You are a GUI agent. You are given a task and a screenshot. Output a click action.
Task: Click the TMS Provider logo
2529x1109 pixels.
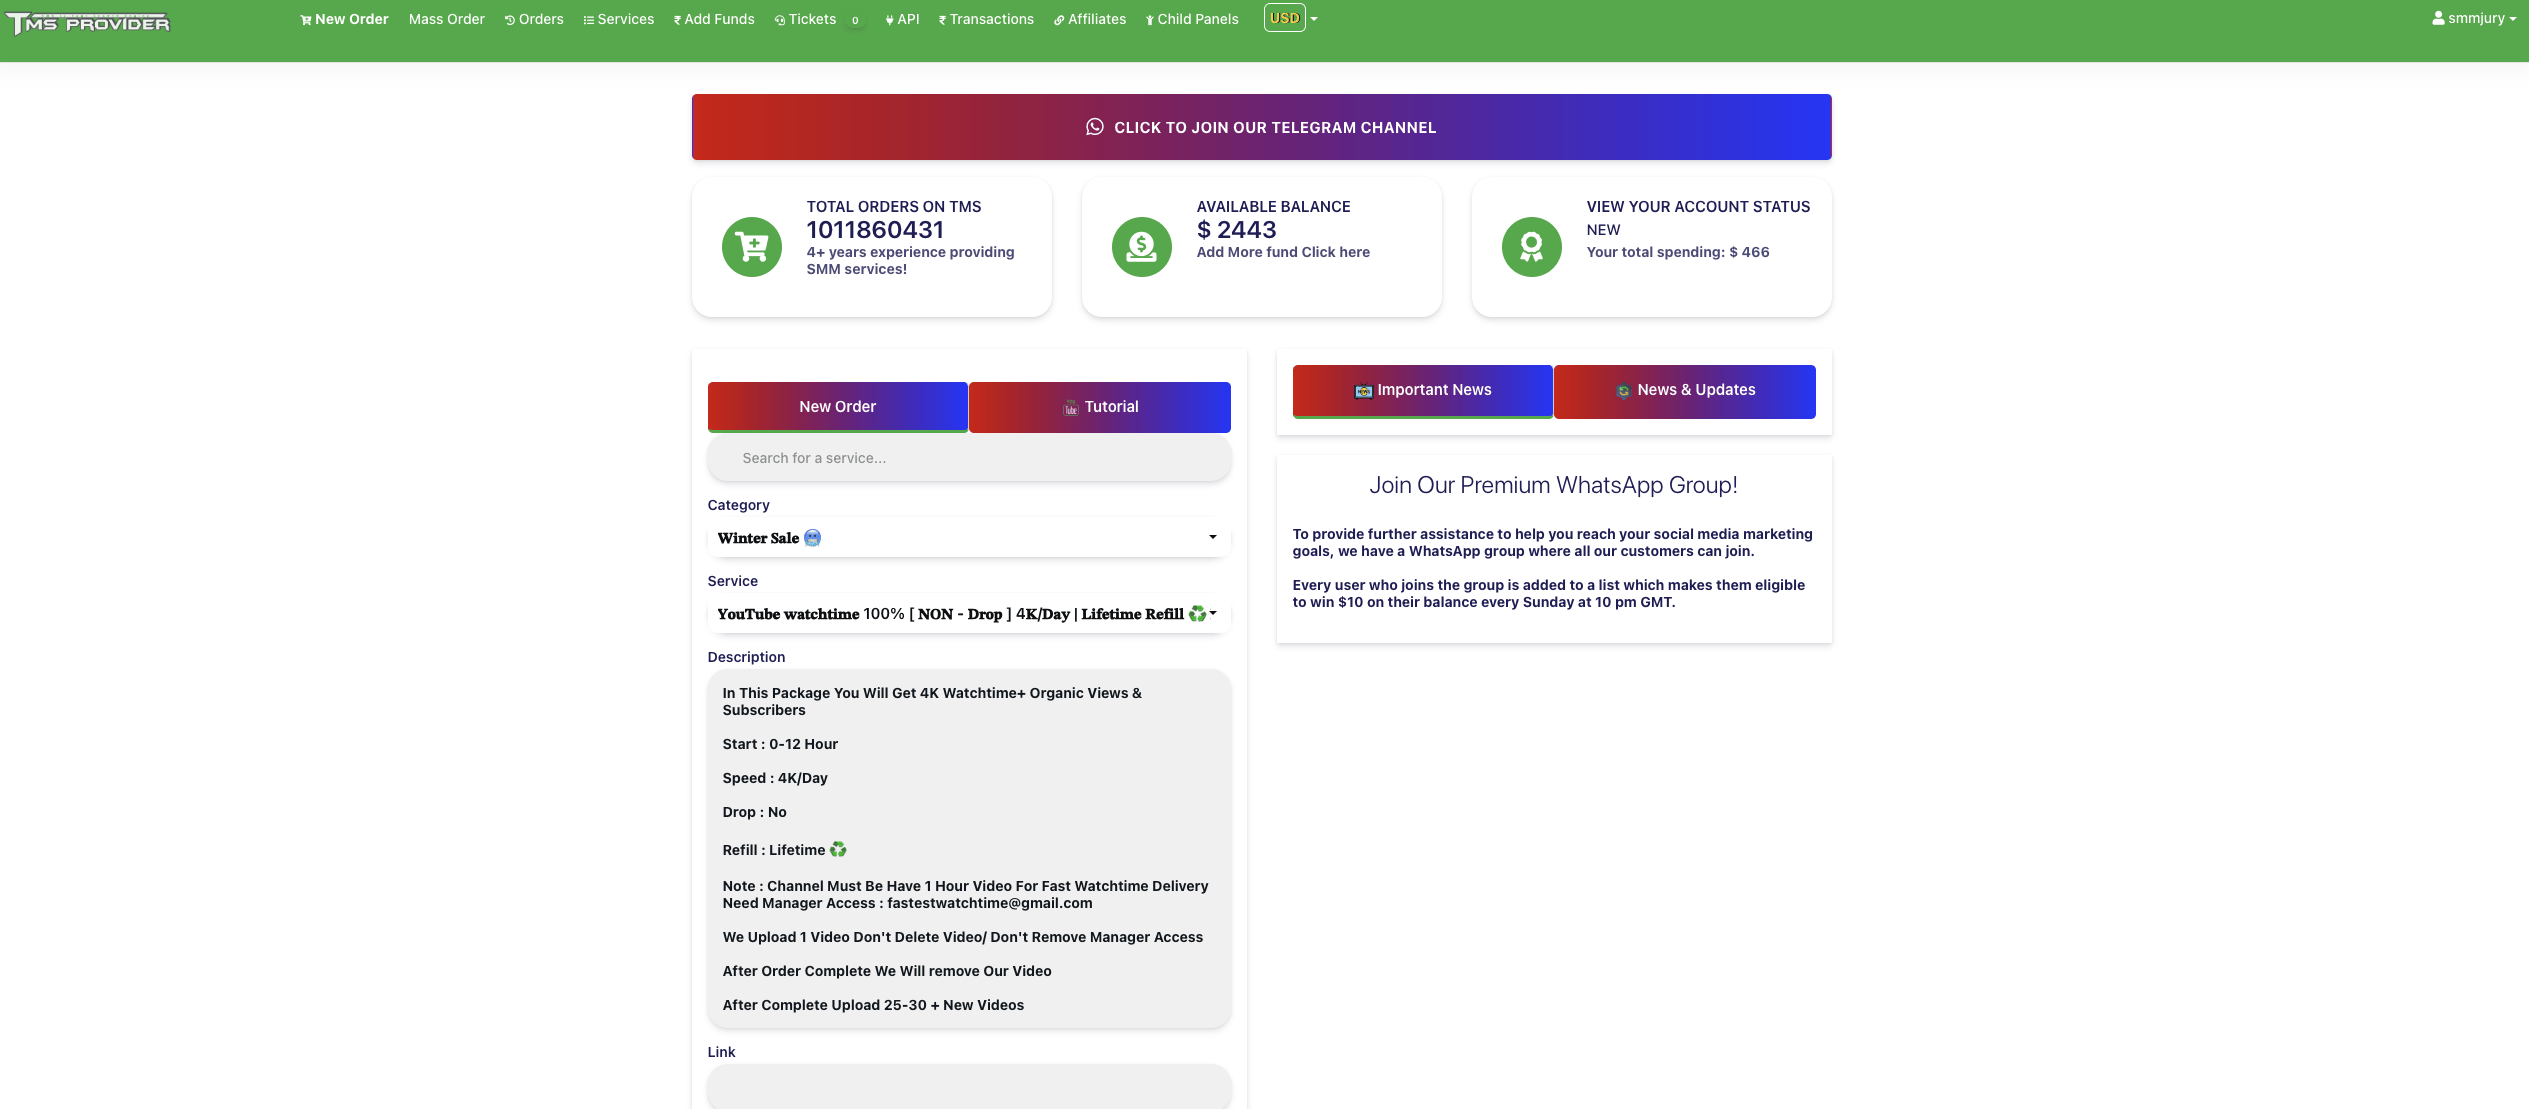point(88,22)
